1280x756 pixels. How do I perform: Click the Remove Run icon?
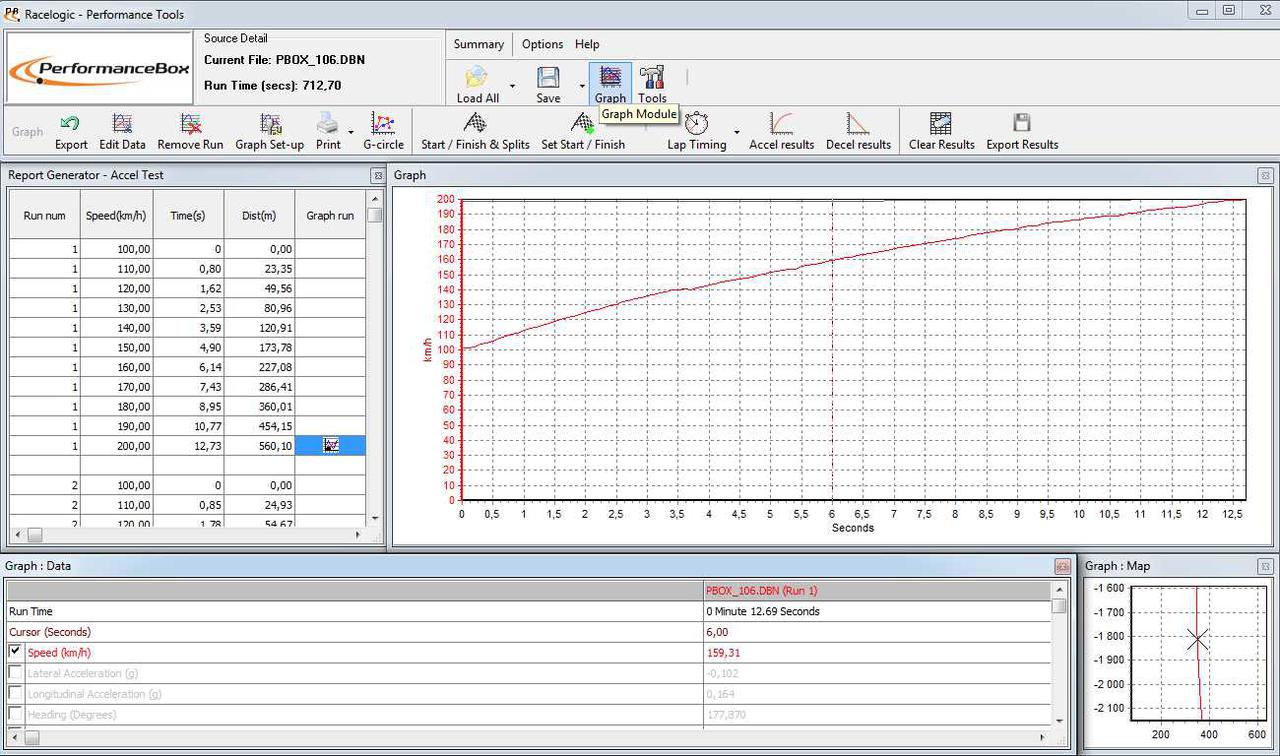[190, 123]
